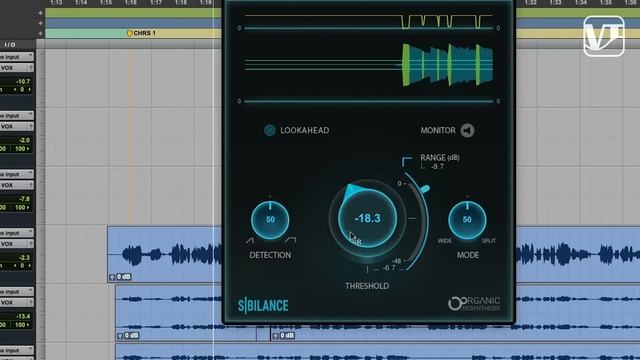Open VOX output selector above volume -10.7
Image resolution: width=640 pixels, height=360 pixels.
tap(16, 68)
